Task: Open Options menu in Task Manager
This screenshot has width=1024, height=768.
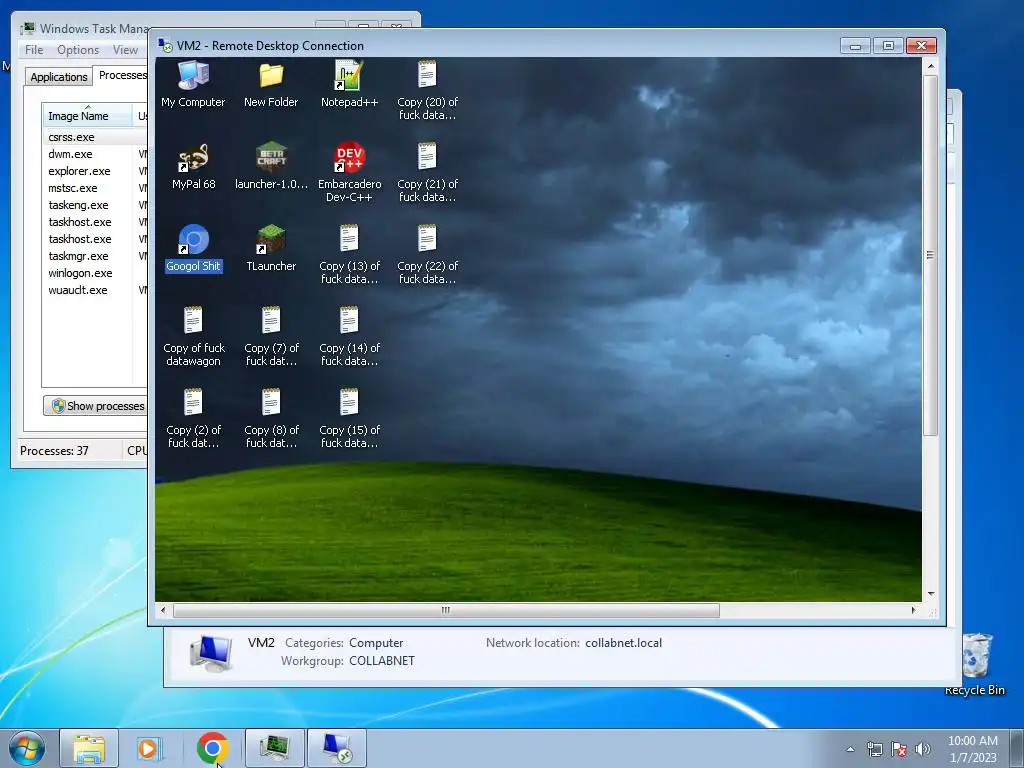Action: click(78, 50)
